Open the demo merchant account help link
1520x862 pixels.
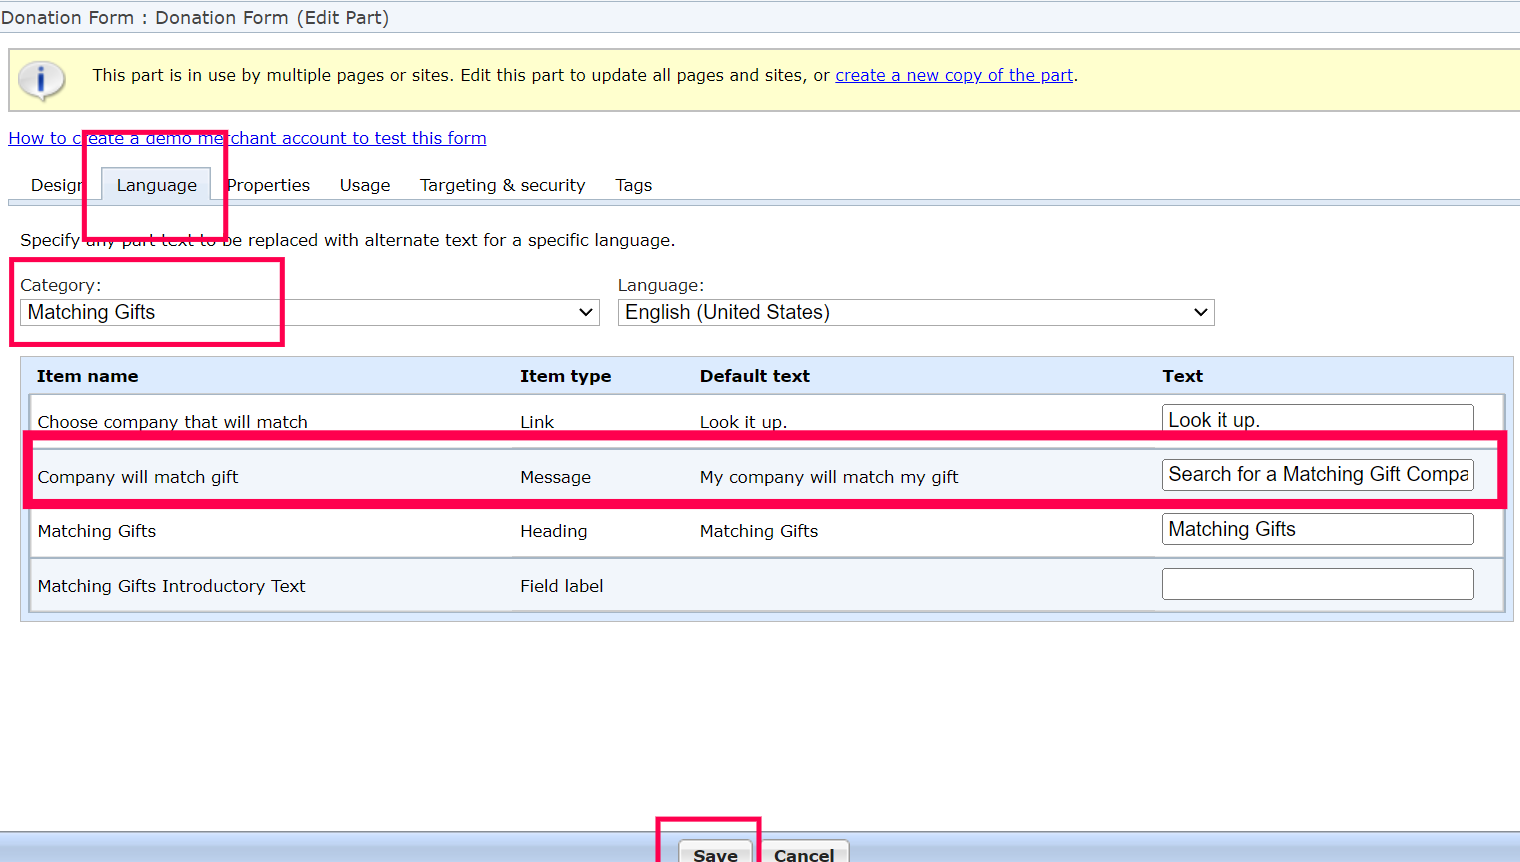[247, 139]
